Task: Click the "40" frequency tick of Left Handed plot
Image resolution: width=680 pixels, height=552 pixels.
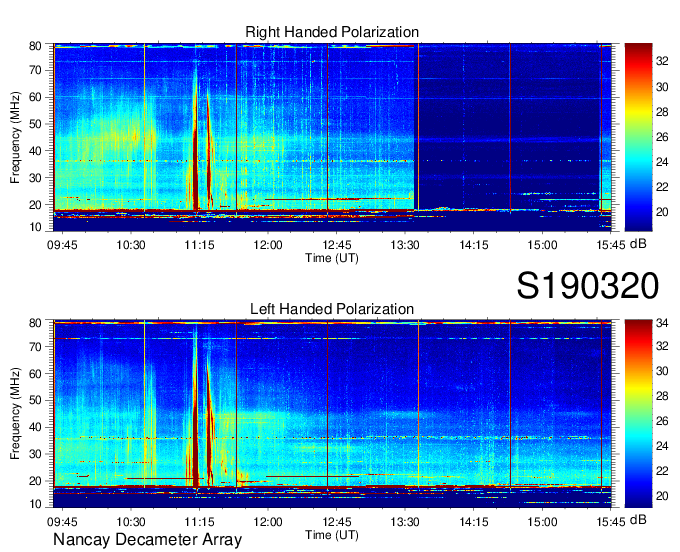Action: [x=35, y=427]
